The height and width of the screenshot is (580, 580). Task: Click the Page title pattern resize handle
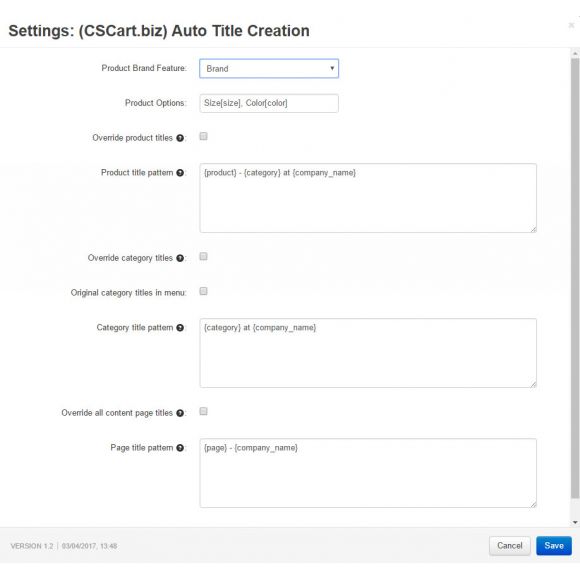[533, 505]
